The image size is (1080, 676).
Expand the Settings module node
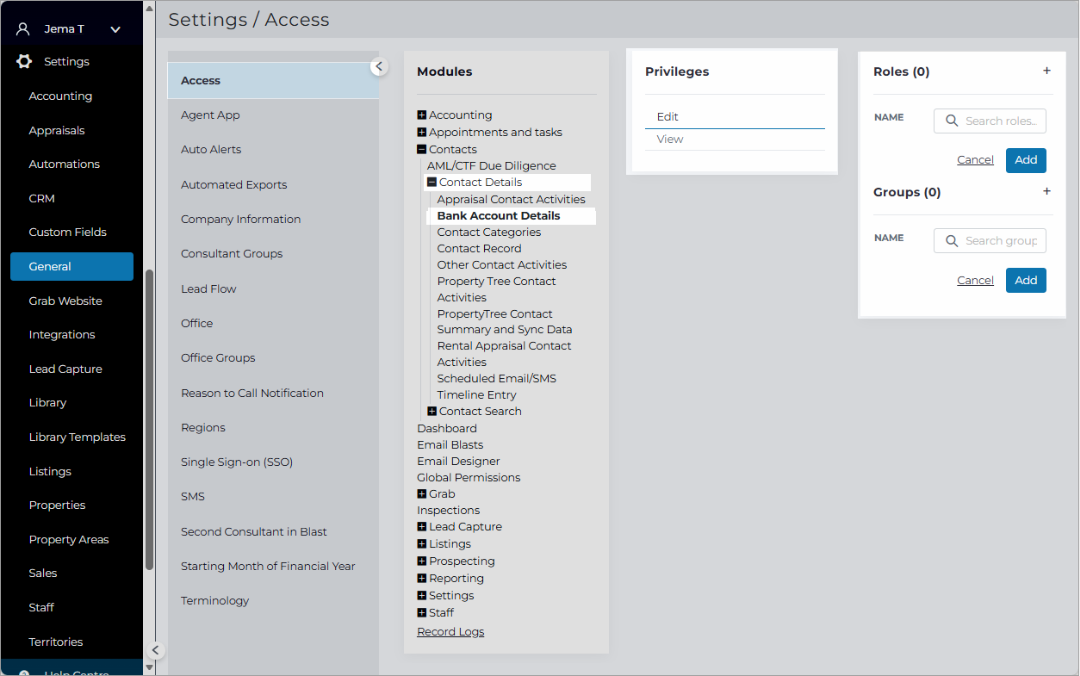pos(422,596)
